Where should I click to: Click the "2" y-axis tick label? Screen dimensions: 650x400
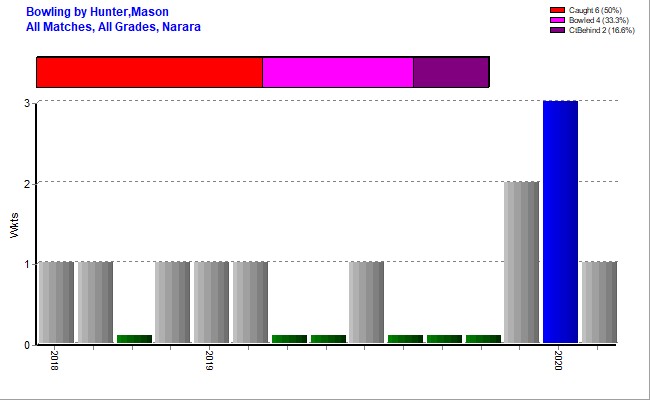pos(27,184)
